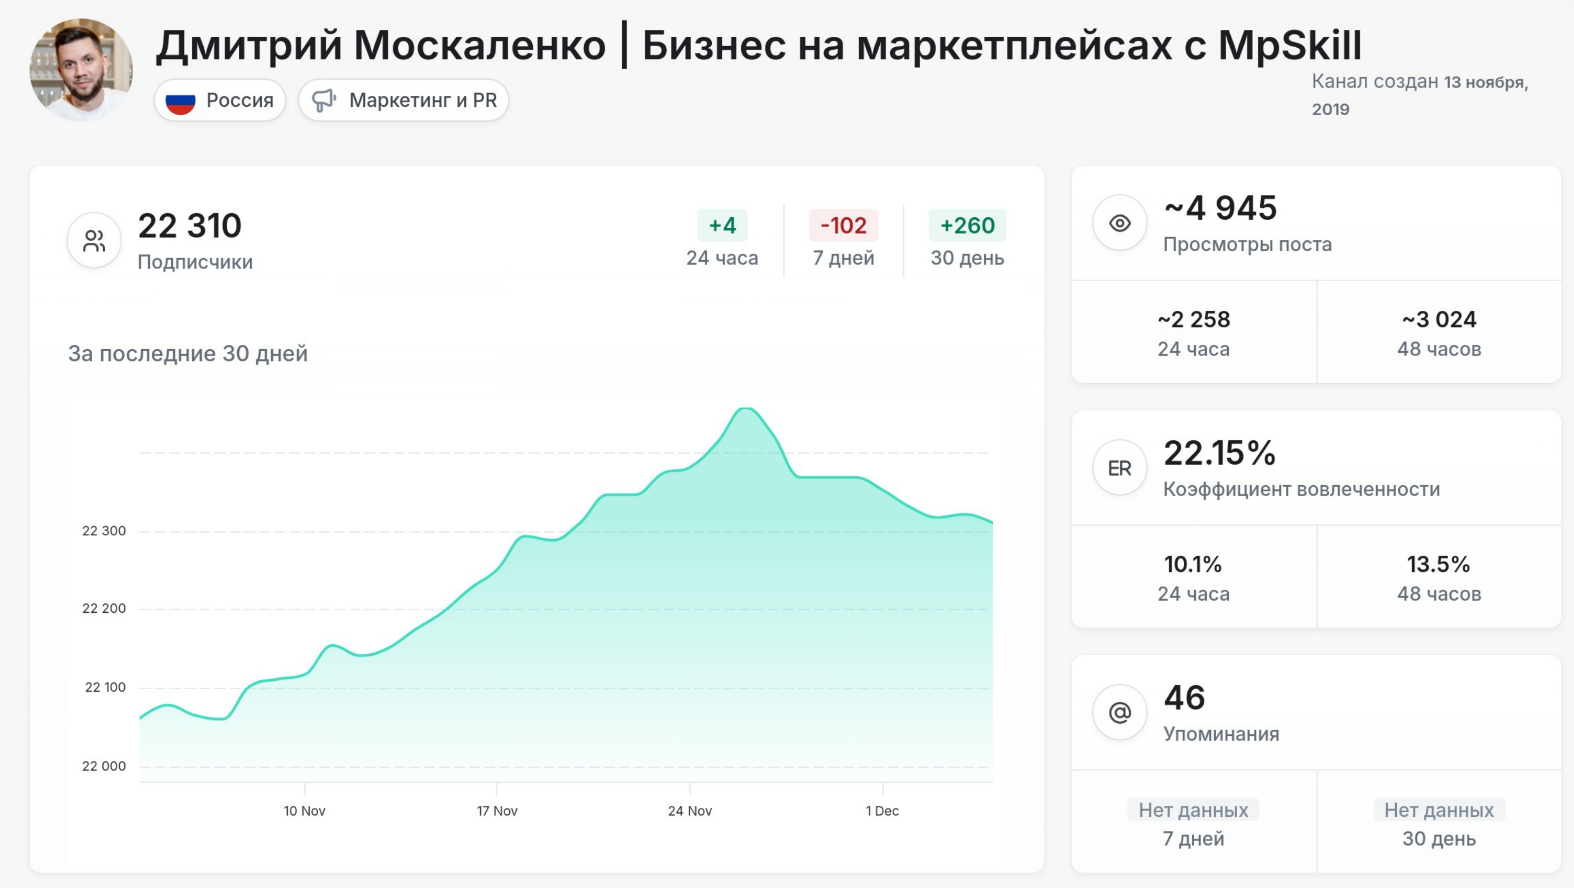Click the eye icon for Просмотры поста
The image size is (1574, 888).
[x=1119, y=222]
